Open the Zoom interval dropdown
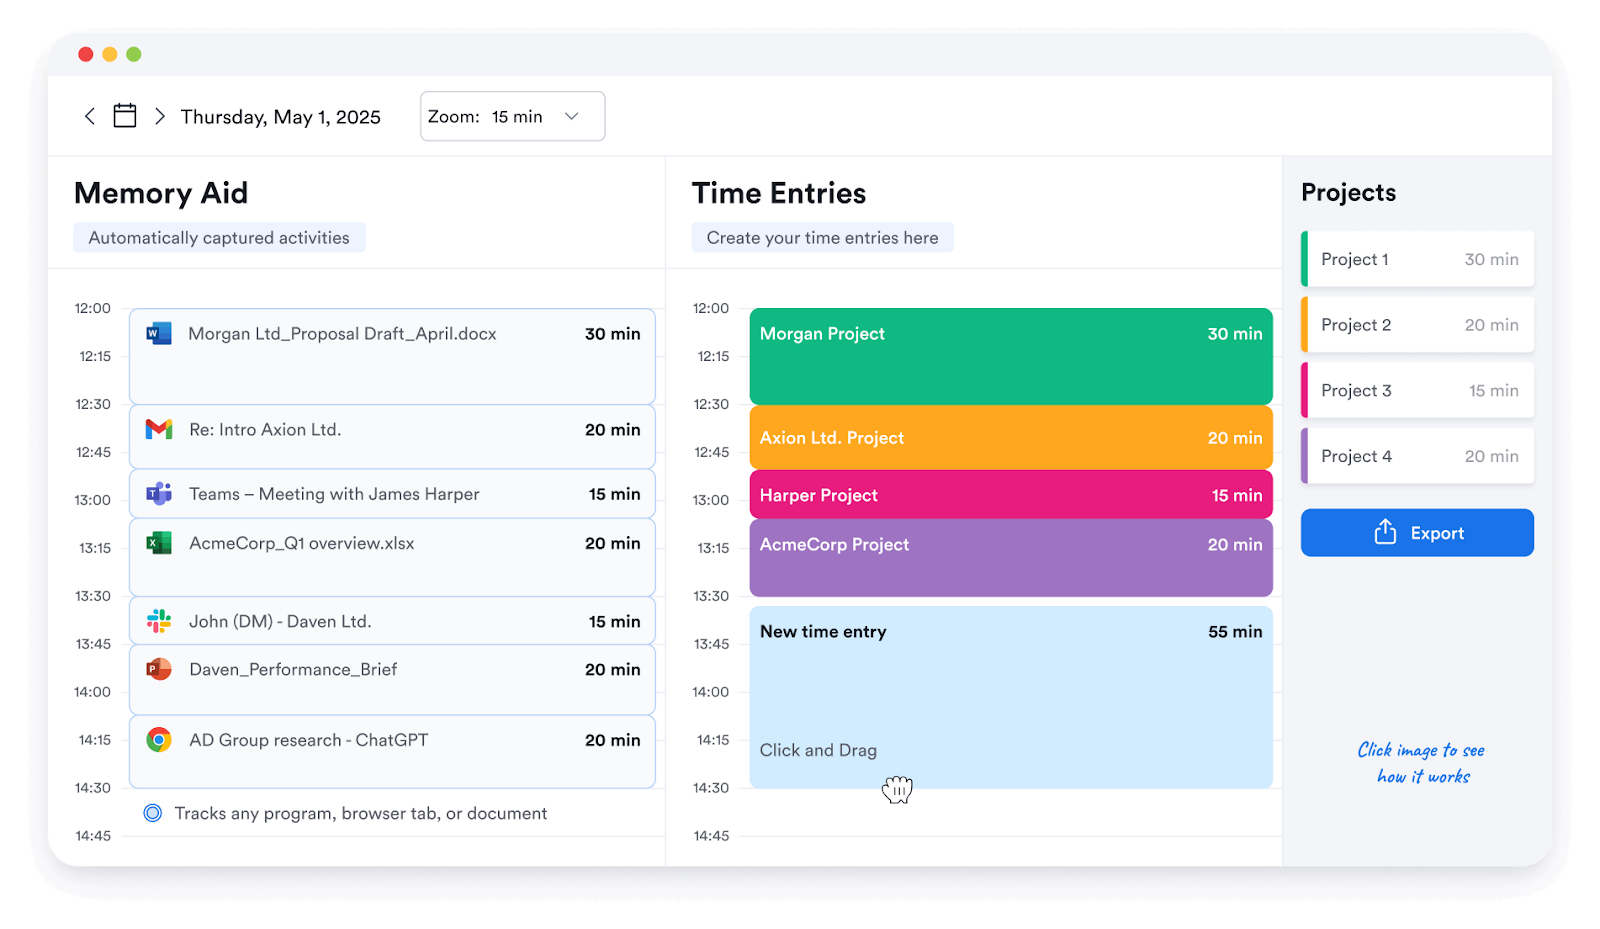Image resolution: width=1600 pixels, height=929 pixels. pos(512,116)
